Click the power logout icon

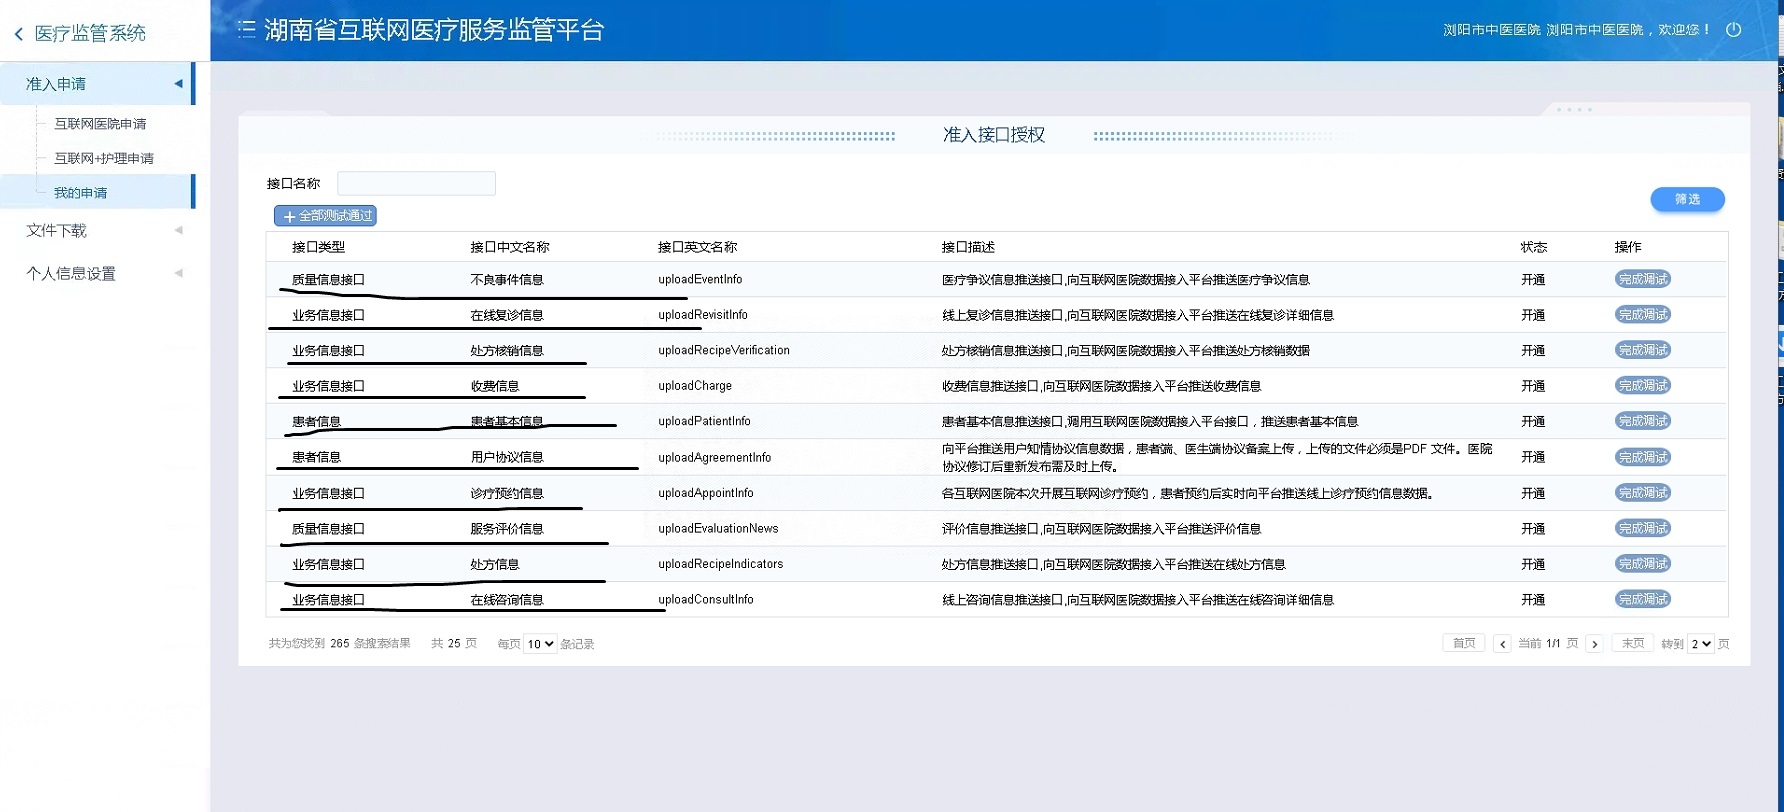pyautogui.click(x=1734, y=30)
